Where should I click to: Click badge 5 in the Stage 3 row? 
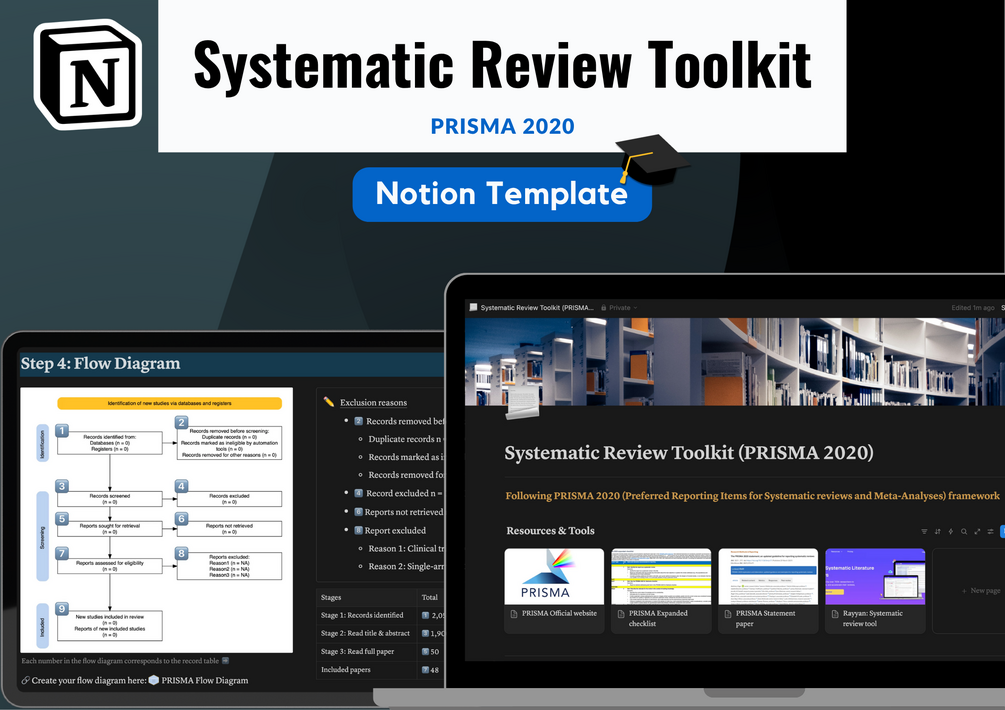[x=426, y=652]
